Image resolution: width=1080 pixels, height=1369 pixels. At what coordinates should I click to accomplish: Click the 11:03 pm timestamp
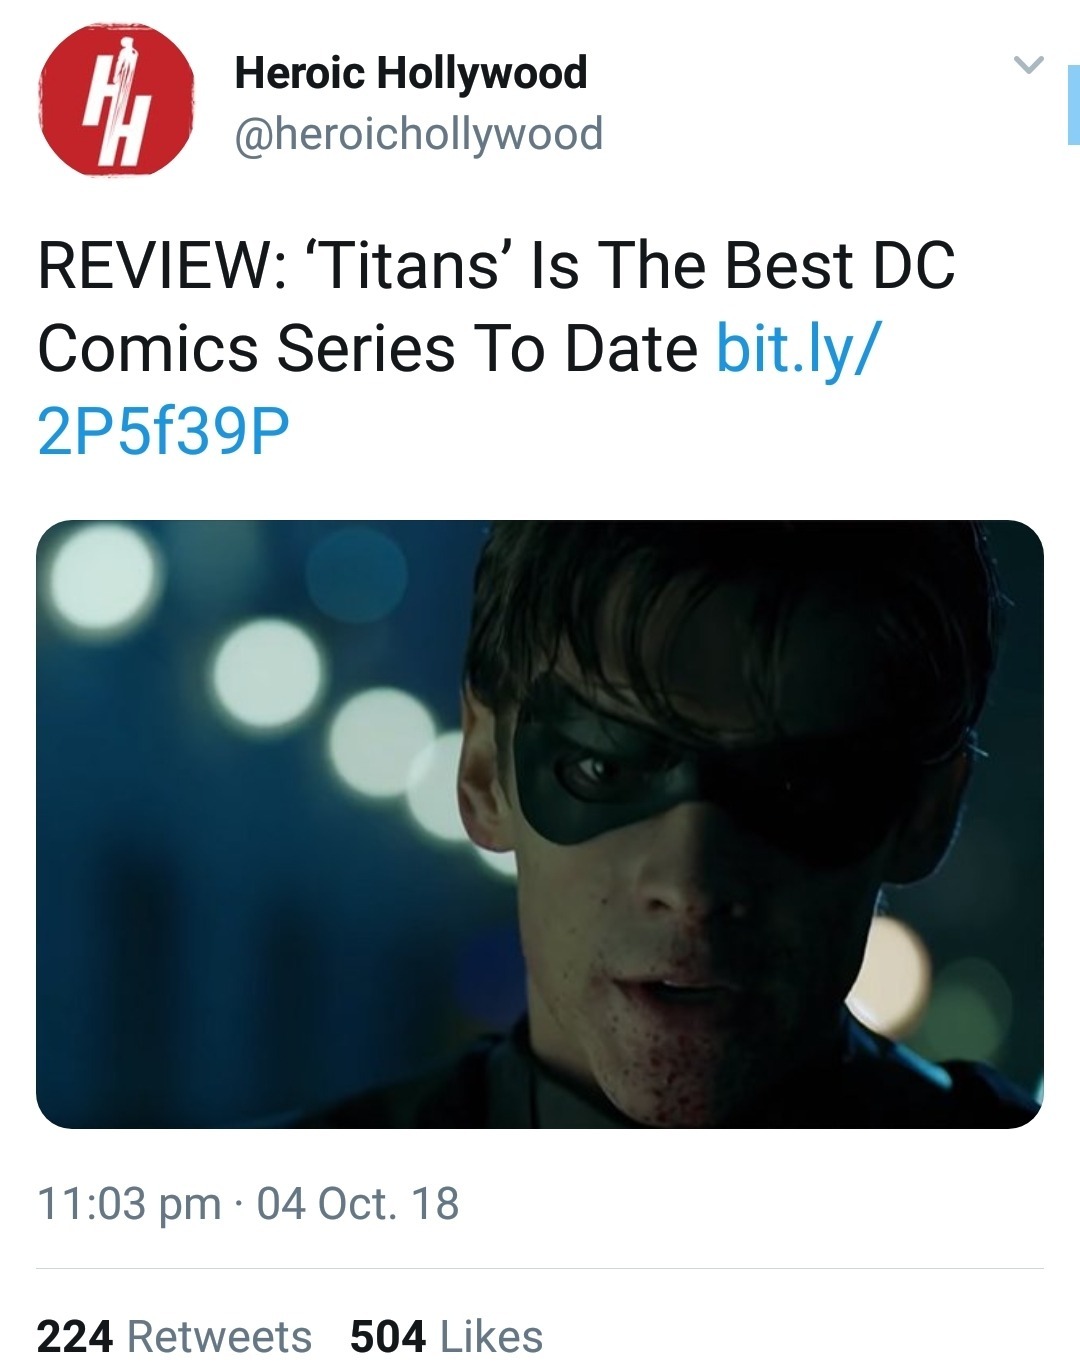click(129, 1203)
